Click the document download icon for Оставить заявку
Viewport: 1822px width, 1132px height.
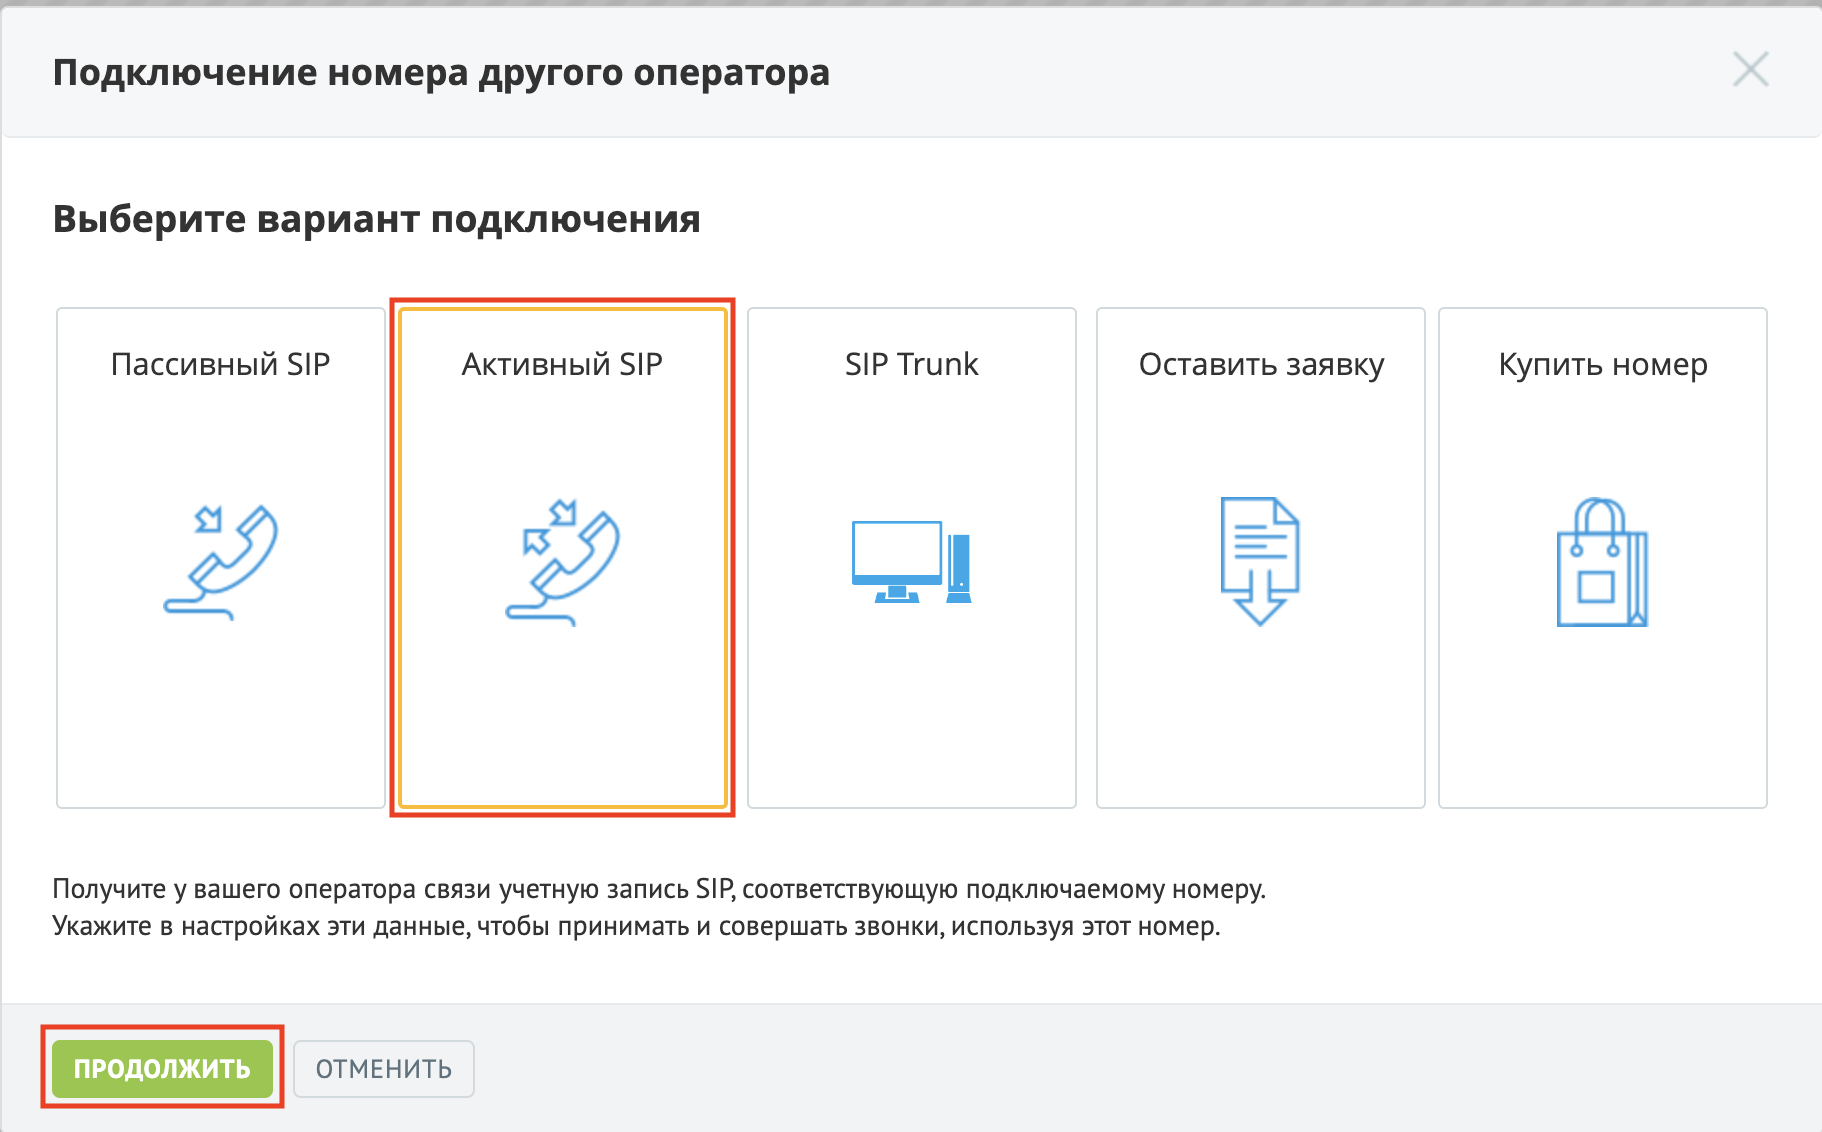click(1260, 561)
